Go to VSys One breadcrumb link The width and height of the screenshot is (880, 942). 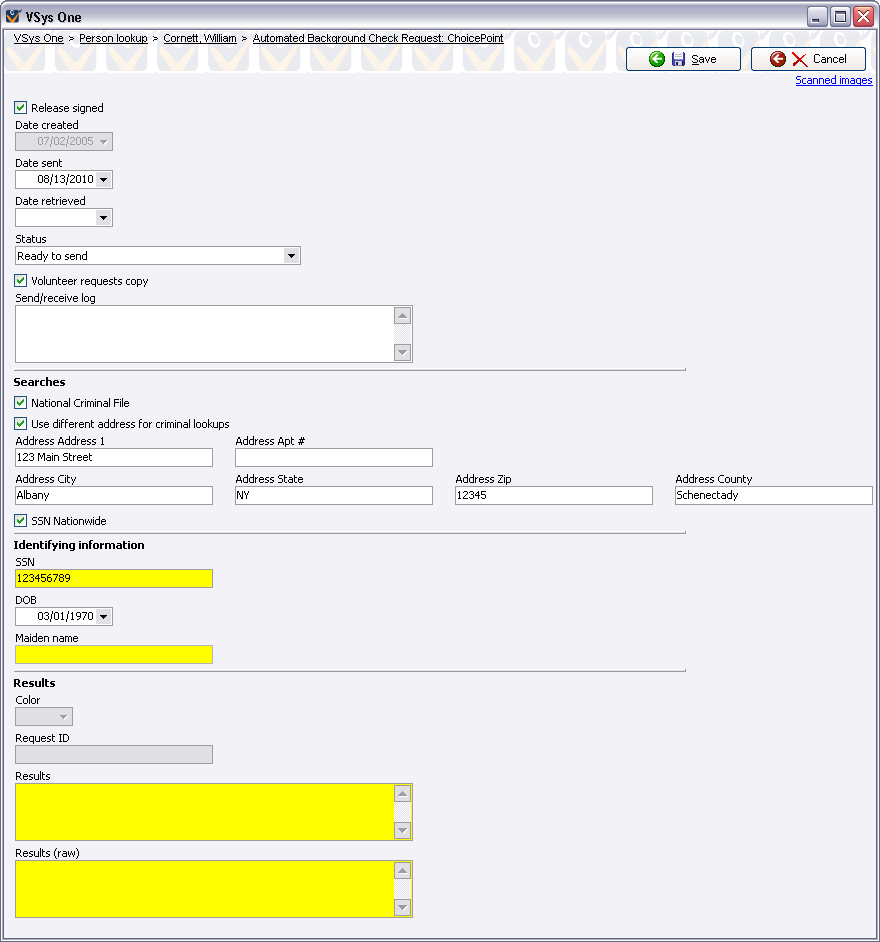pyautogui.click(x=38, y=38)
